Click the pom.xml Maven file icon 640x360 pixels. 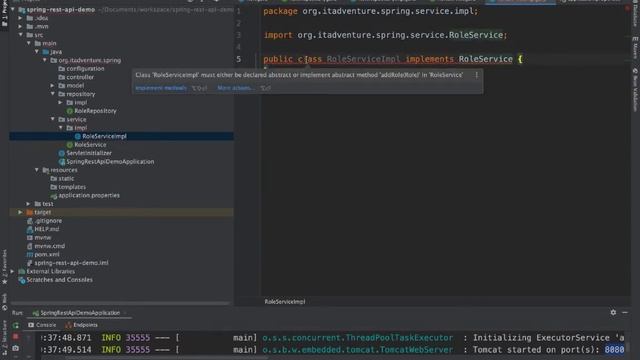pos(29,254)
